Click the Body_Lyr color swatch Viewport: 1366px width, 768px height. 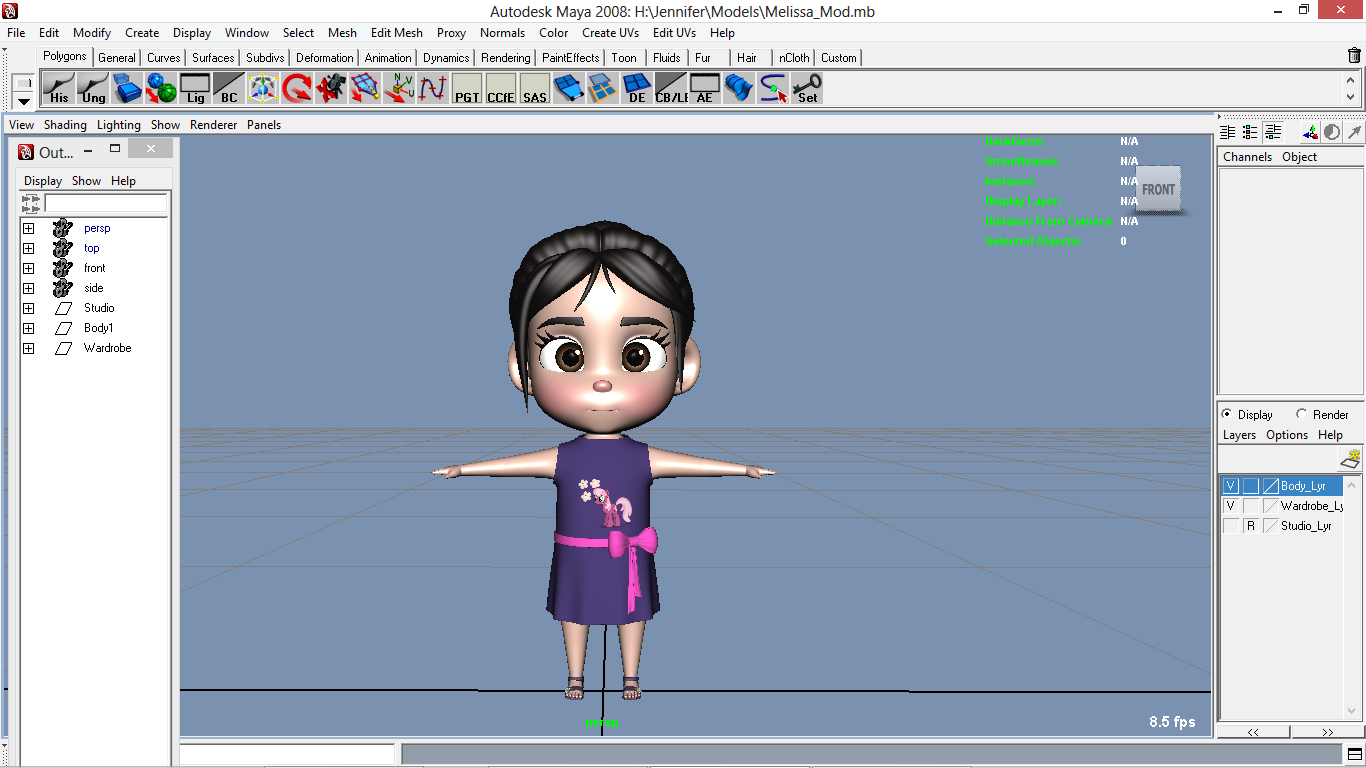pyautogui.click(x=1271, y=486)
